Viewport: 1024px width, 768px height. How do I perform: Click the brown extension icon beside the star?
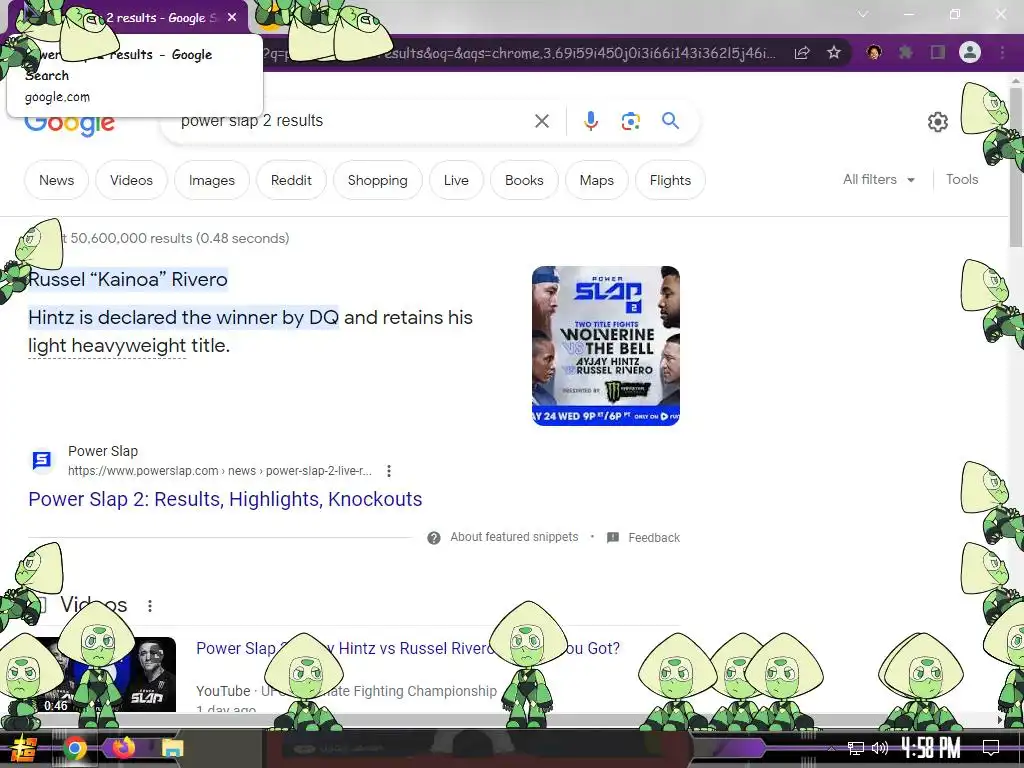click(x=874, y=52)
